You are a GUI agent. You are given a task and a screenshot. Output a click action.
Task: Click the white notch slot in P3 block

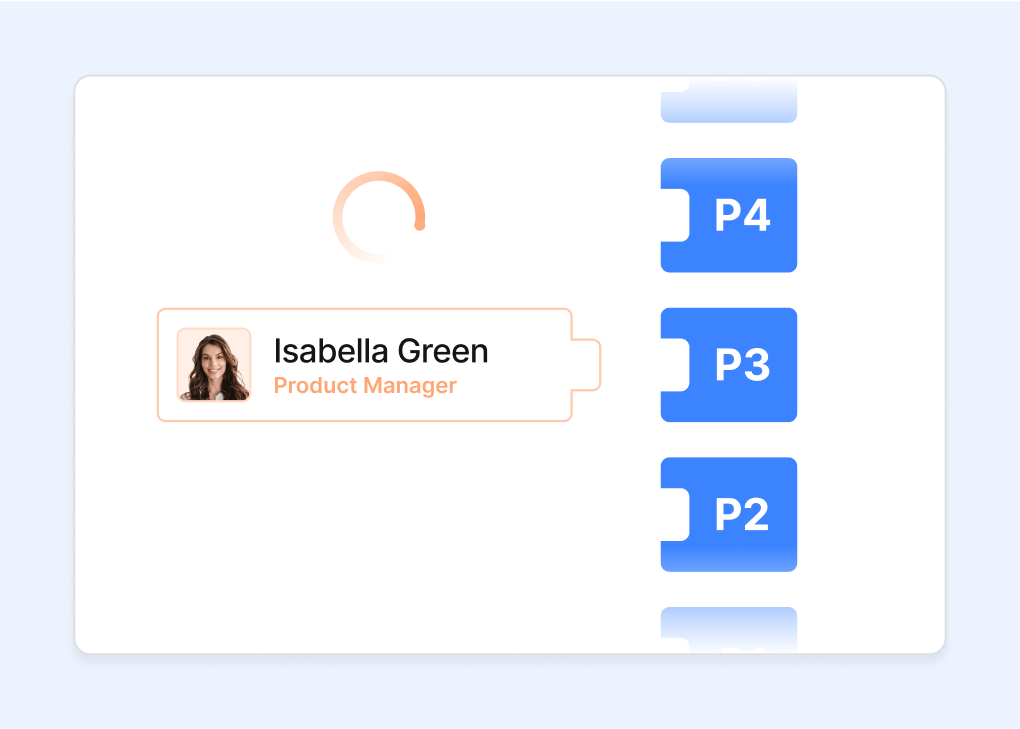click(x=675, y=365)
